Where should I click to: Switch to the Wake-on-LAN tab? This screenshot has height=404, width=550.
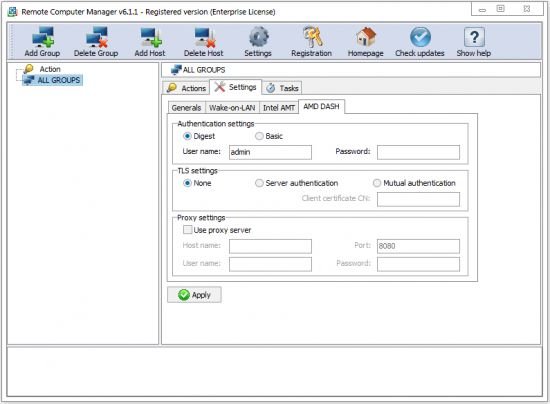(232, 108)
